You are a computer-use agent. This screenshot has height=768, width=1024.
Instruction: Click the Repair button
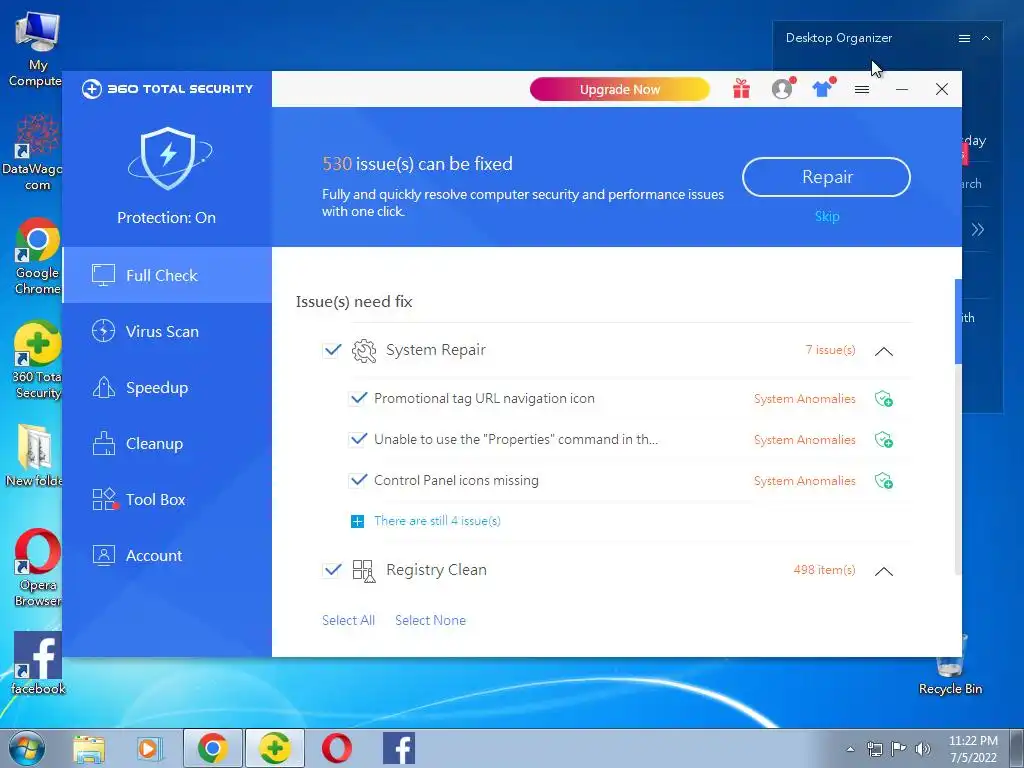tap(826, 177)
